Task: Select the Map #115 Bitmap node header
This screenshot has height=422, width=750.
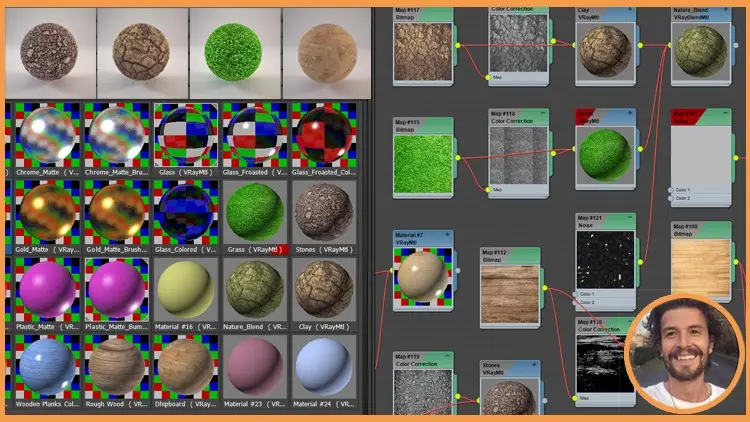Action: pyautogui.click(x=423, y=126)
